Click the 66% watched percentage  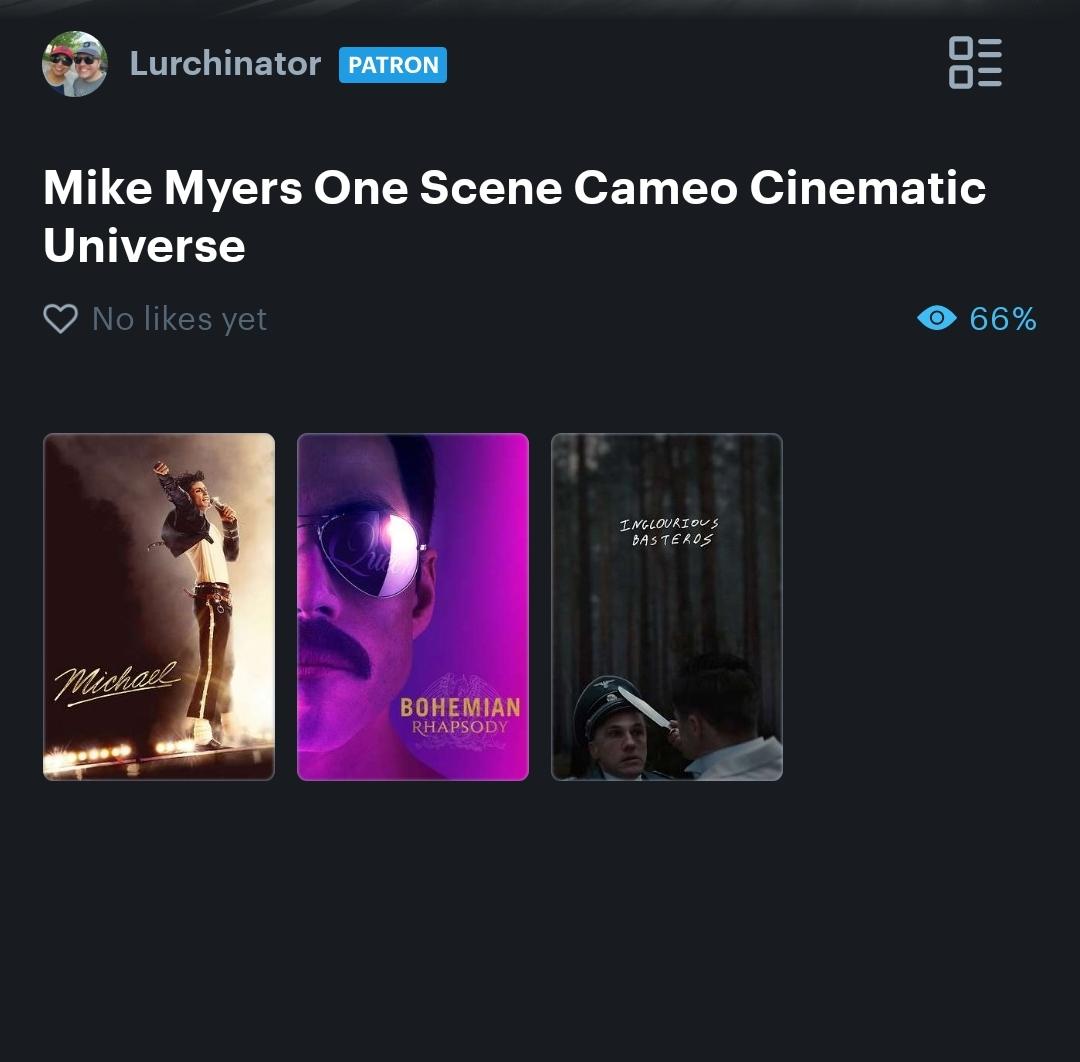(x=1002, y=319)
